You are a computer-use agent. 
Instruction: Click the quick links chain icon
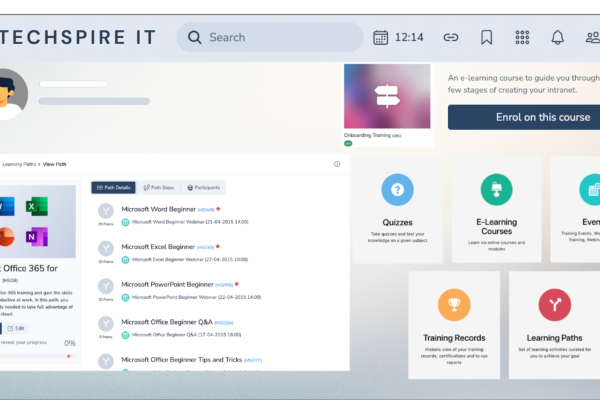click(x=451, y=38)
